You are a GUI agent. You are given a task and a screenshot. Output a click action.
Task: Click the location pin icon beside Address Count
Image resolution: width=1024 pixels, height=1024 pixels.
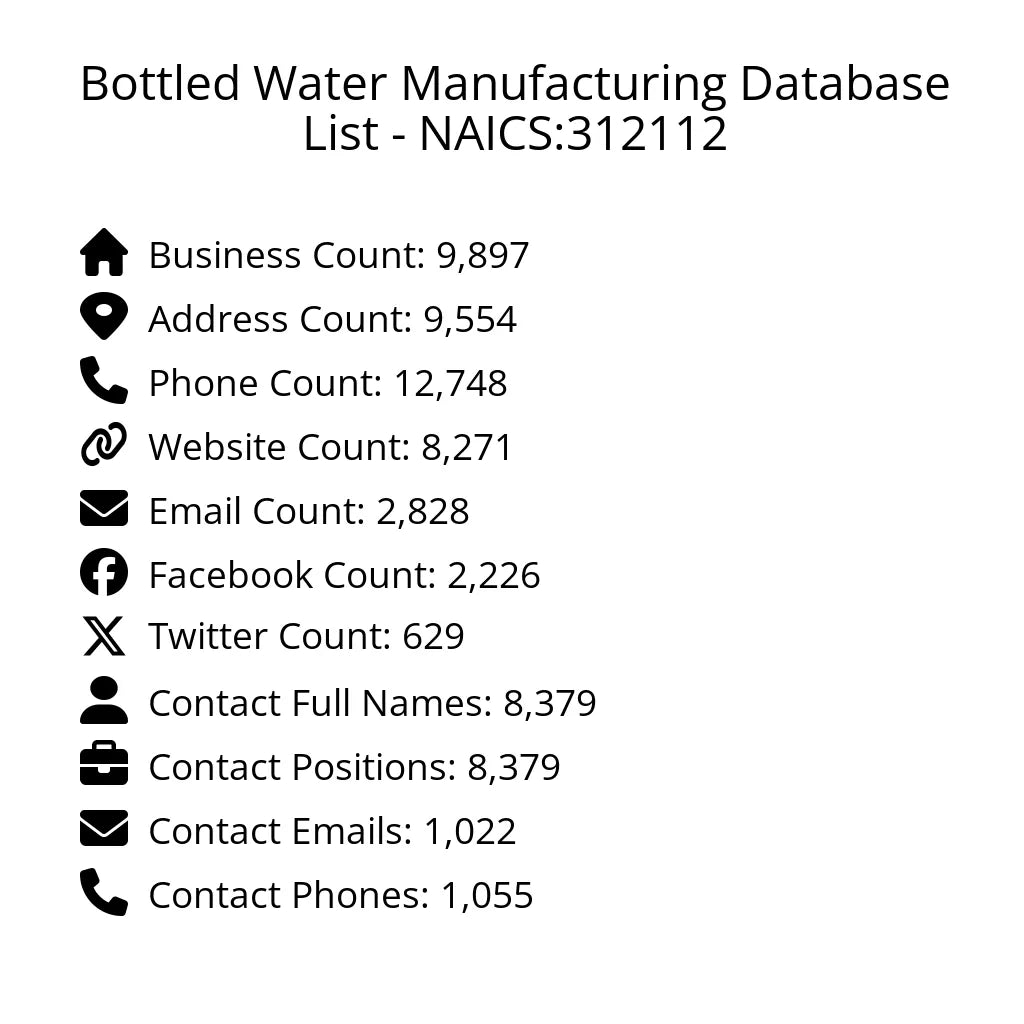[x=104, y=317]
